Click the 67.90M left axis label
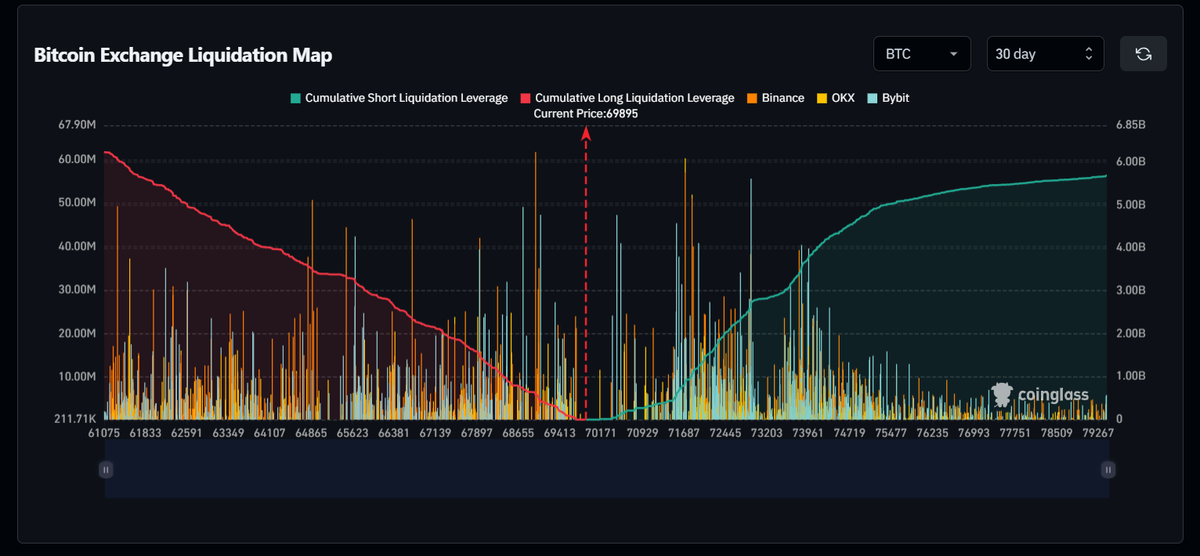The height and width of the screenshot is (556, 1200). tap(77, 125)
